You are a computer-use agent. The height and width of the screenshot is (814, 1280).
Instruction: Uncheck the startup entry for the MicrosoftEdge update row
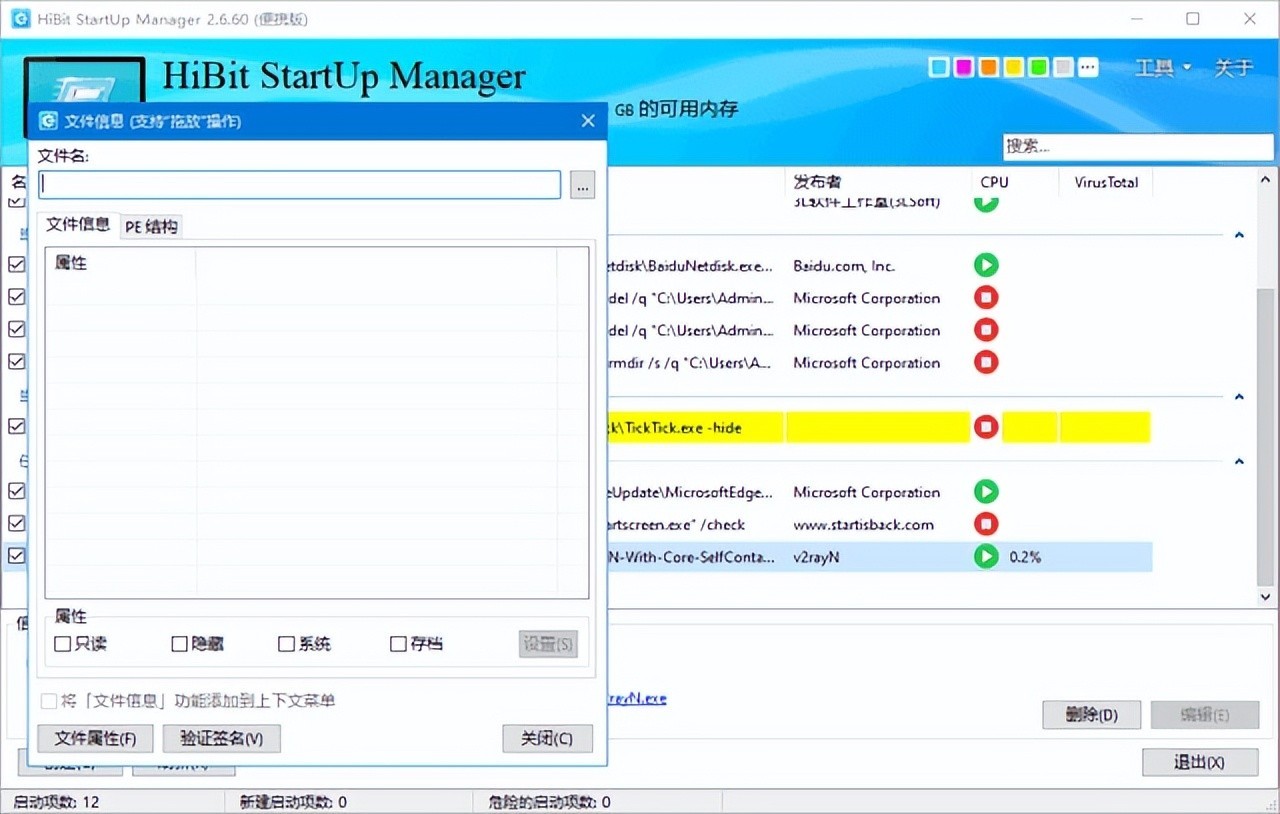pyautogui.click(x=17, y=491)
